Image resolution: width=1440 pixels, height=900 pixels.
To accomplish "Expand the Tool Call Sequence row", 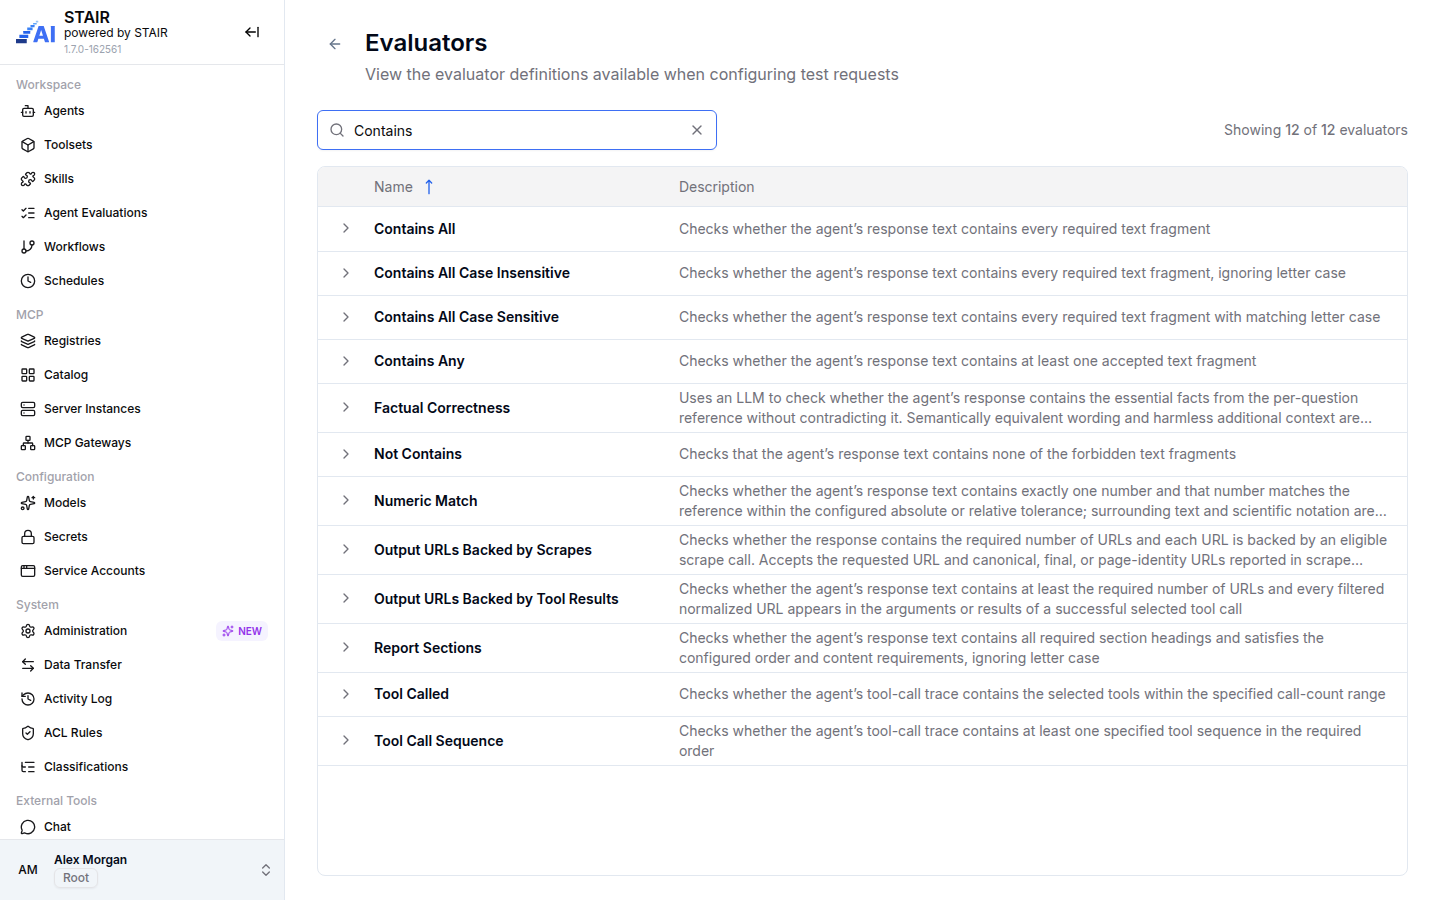I will pyautogui.click(x=346, y=741).
